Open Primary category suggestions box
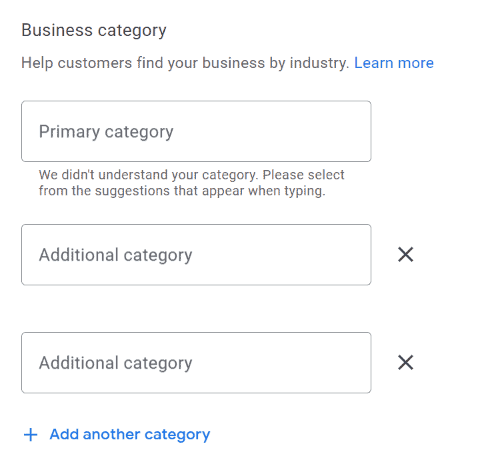This screenshot has width=487, height=458. [196, 131]
